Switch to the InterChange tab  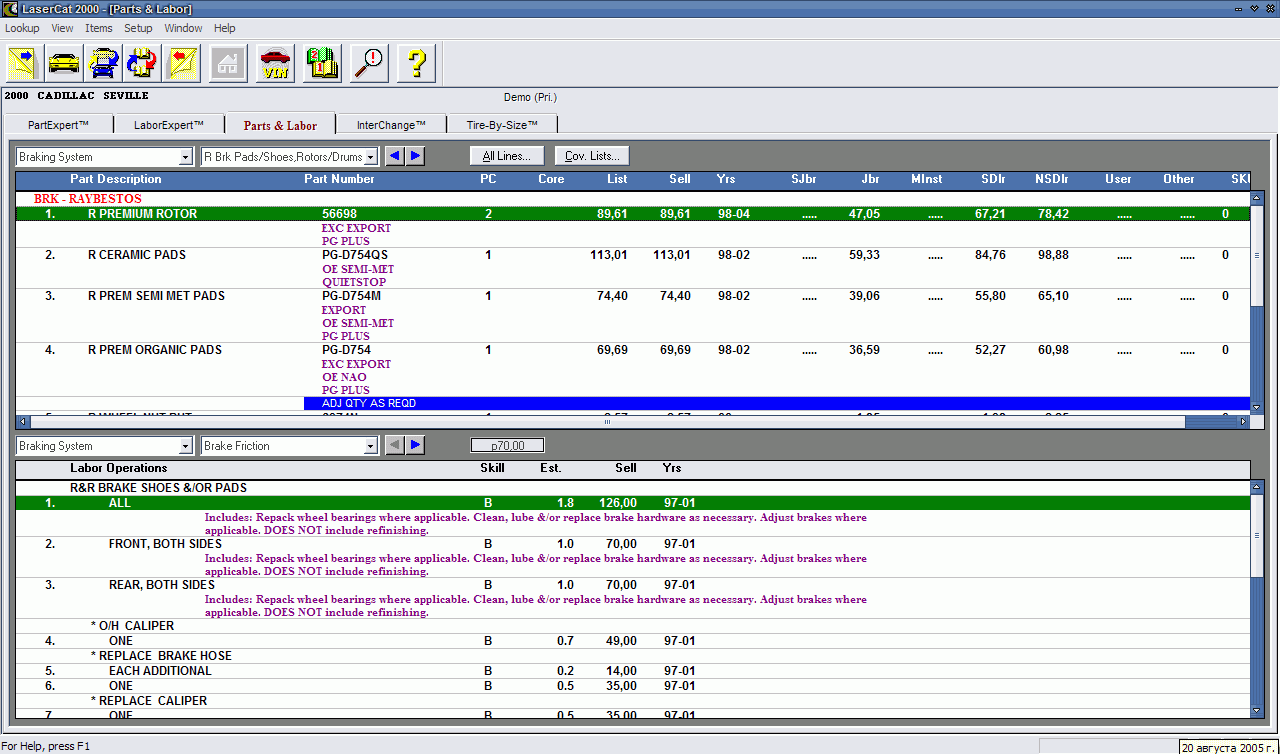pos(391,125)
